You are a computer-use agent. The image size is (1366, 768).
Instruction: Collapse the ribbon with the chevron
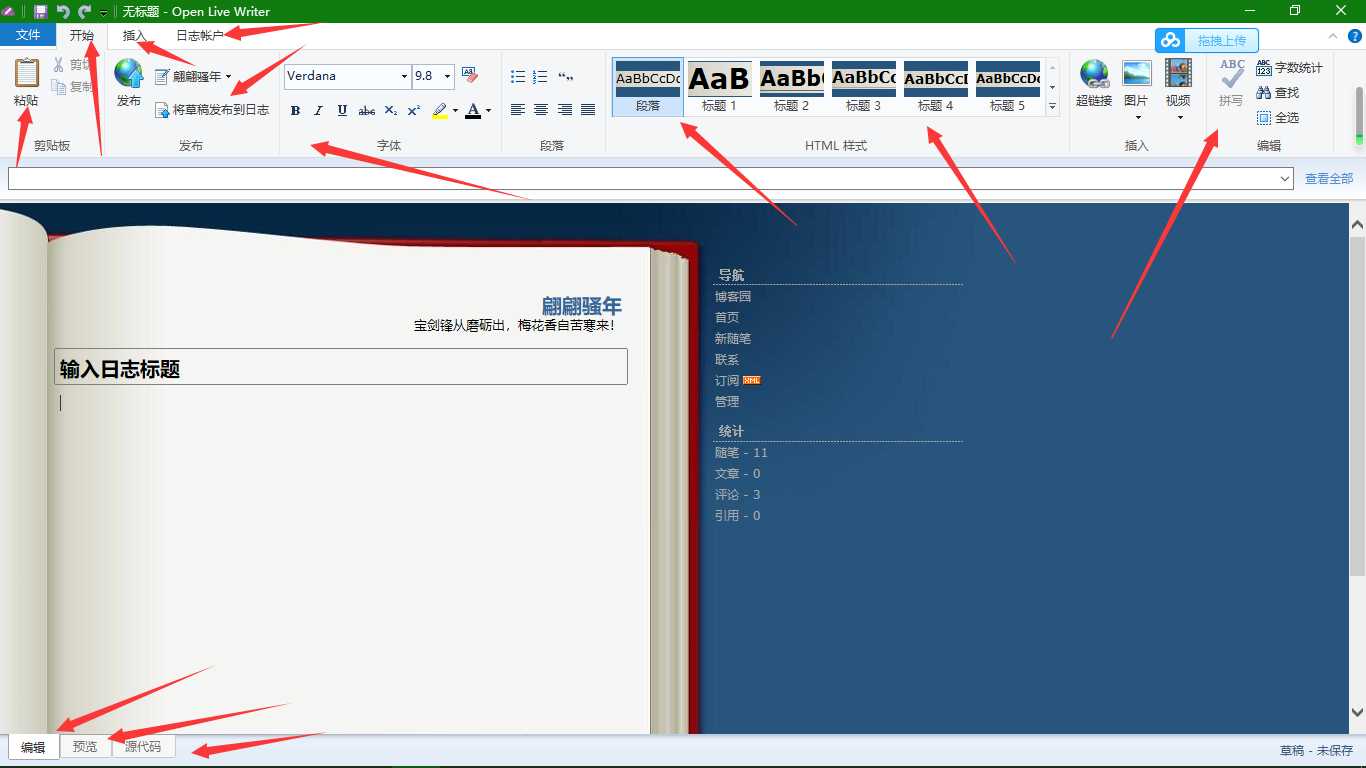[1332, 36]
